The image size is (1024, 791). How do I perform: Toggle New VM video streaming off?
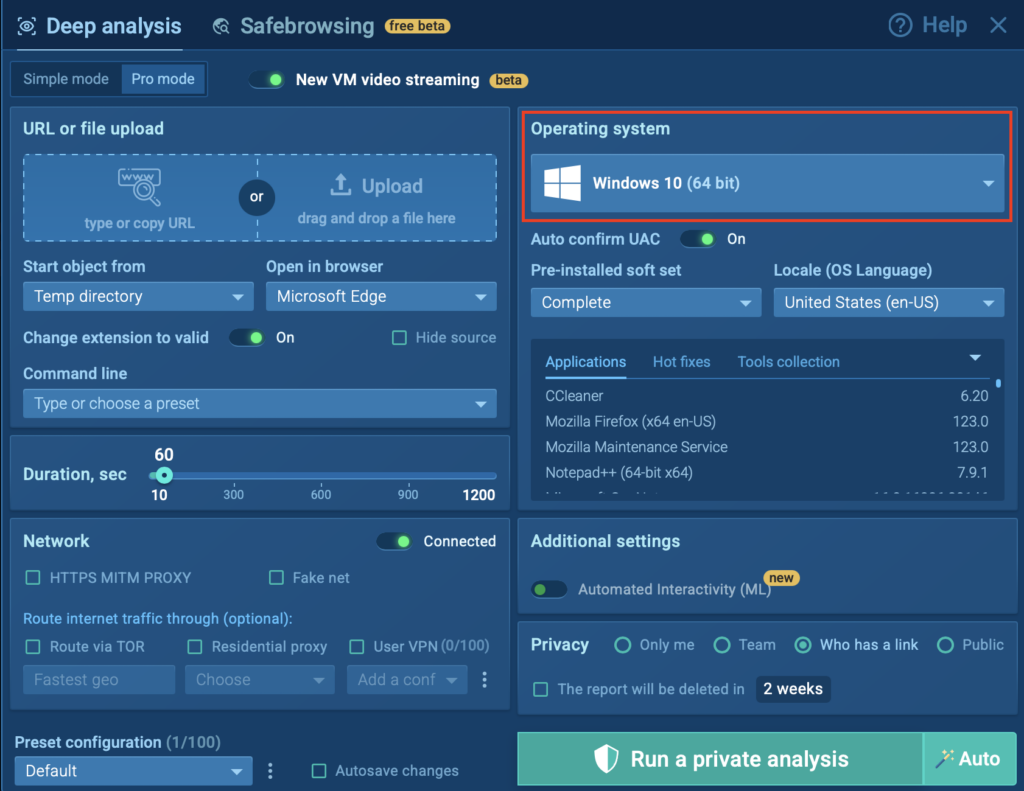(x=267, y=80)
